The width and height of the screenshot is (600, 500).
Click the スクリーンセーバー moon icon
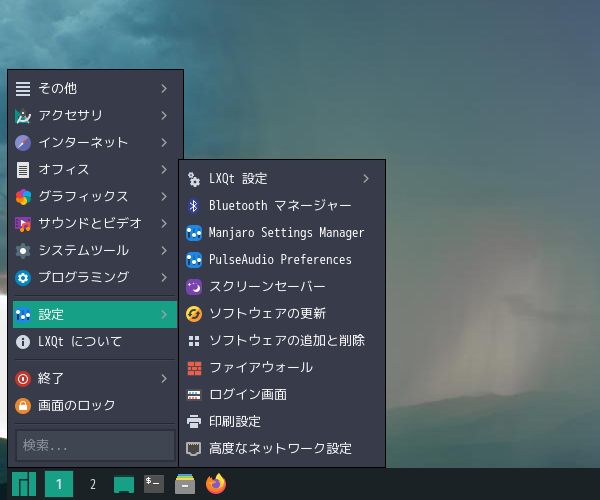click(x=194, y=287)
